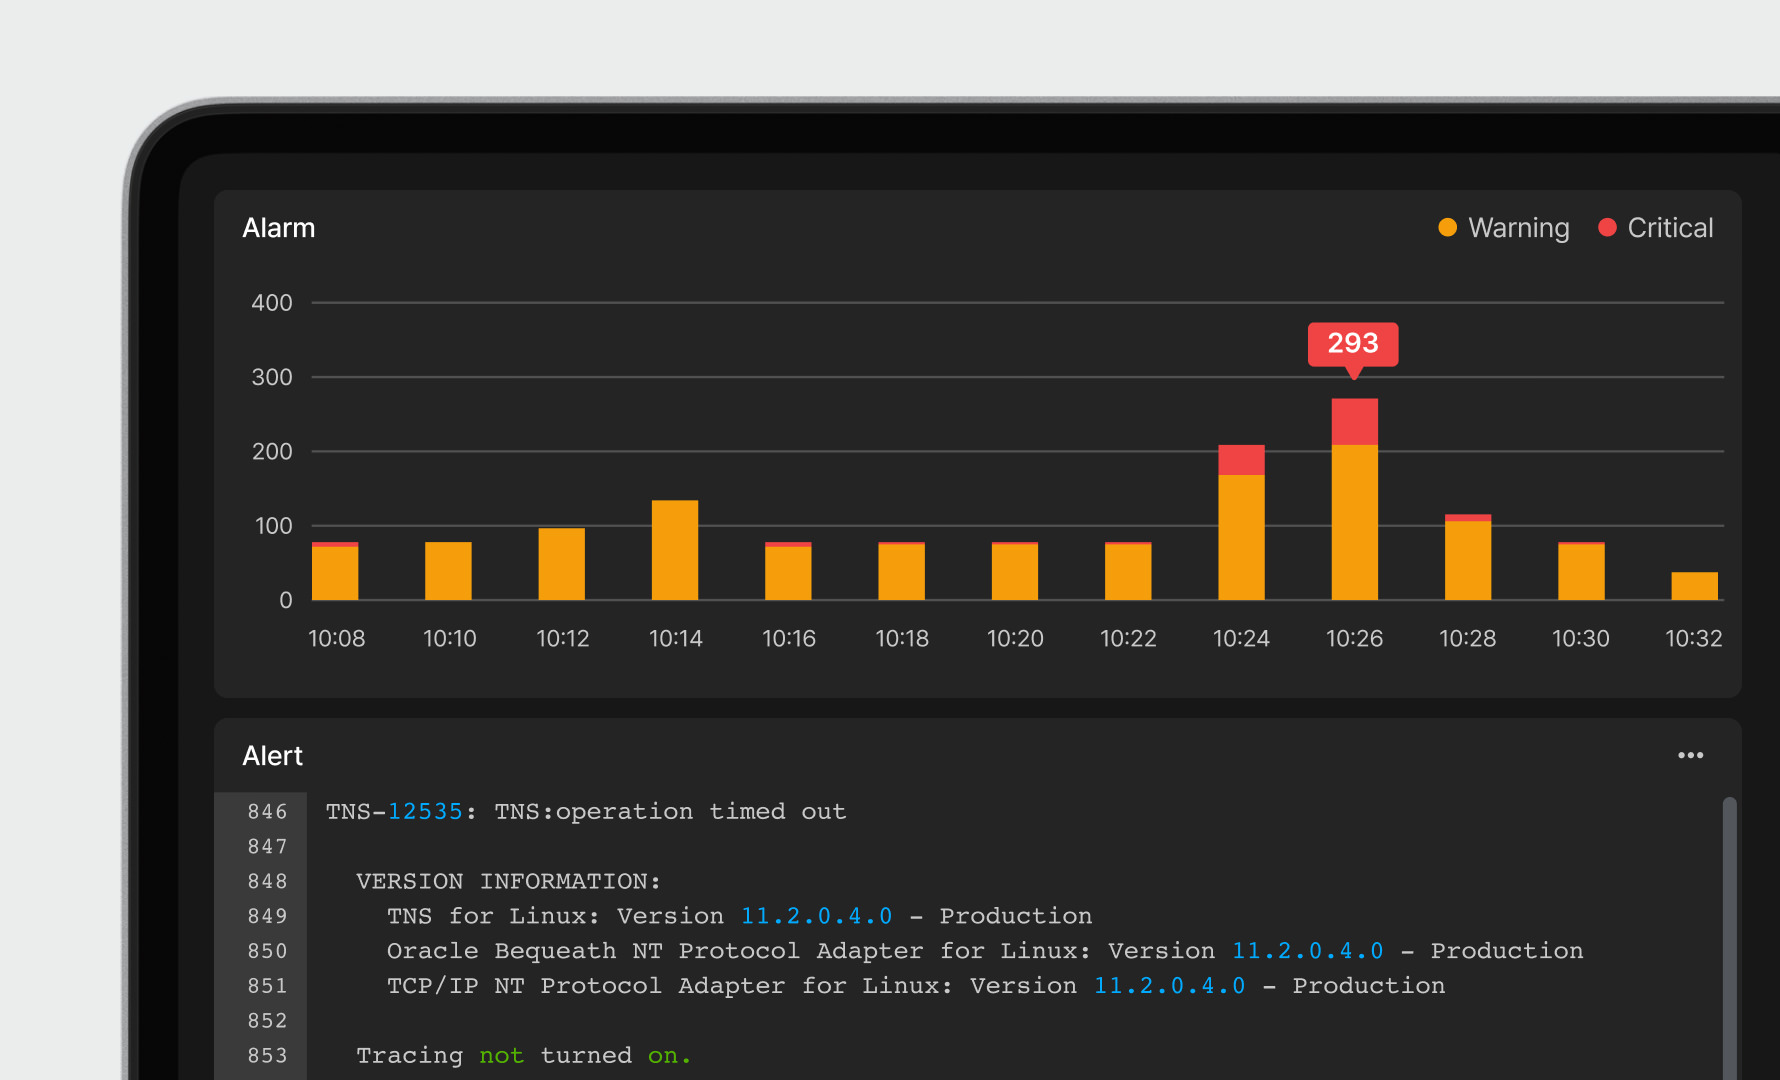Toggle the Warning legend series

[1518, 228]
